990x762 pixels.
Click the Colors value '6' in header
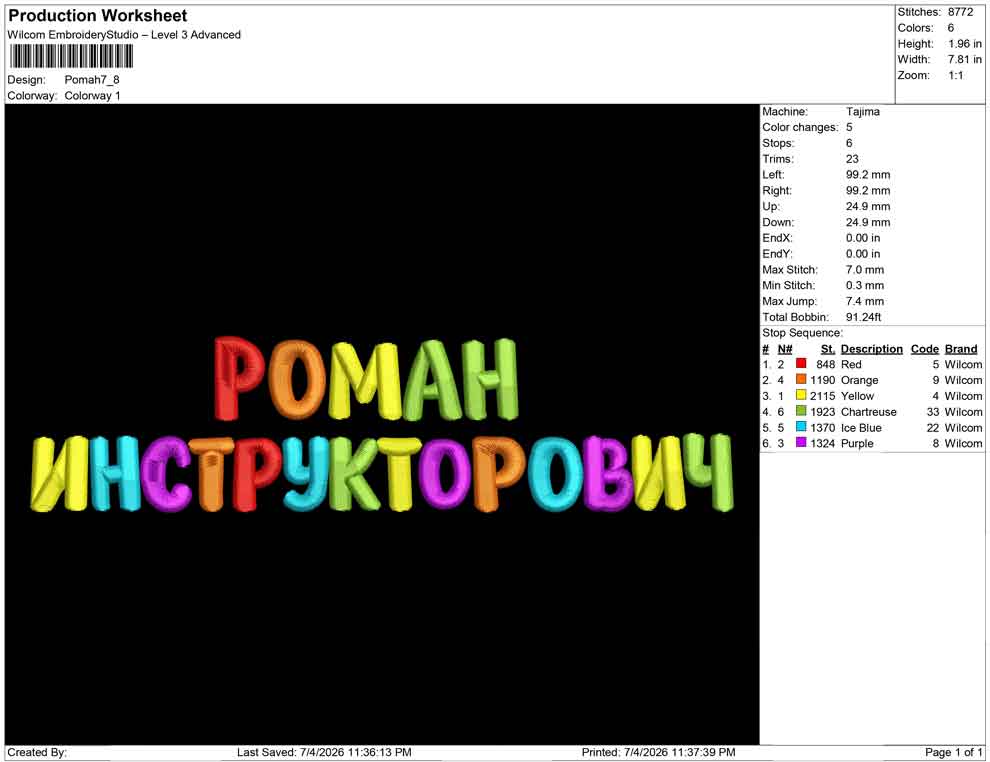pyautogui.click(x=950, y=28)
